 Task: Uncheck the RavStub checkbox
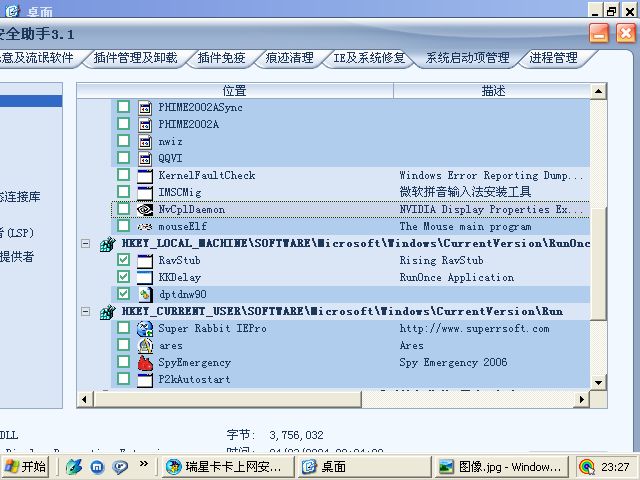click(123, 260)
